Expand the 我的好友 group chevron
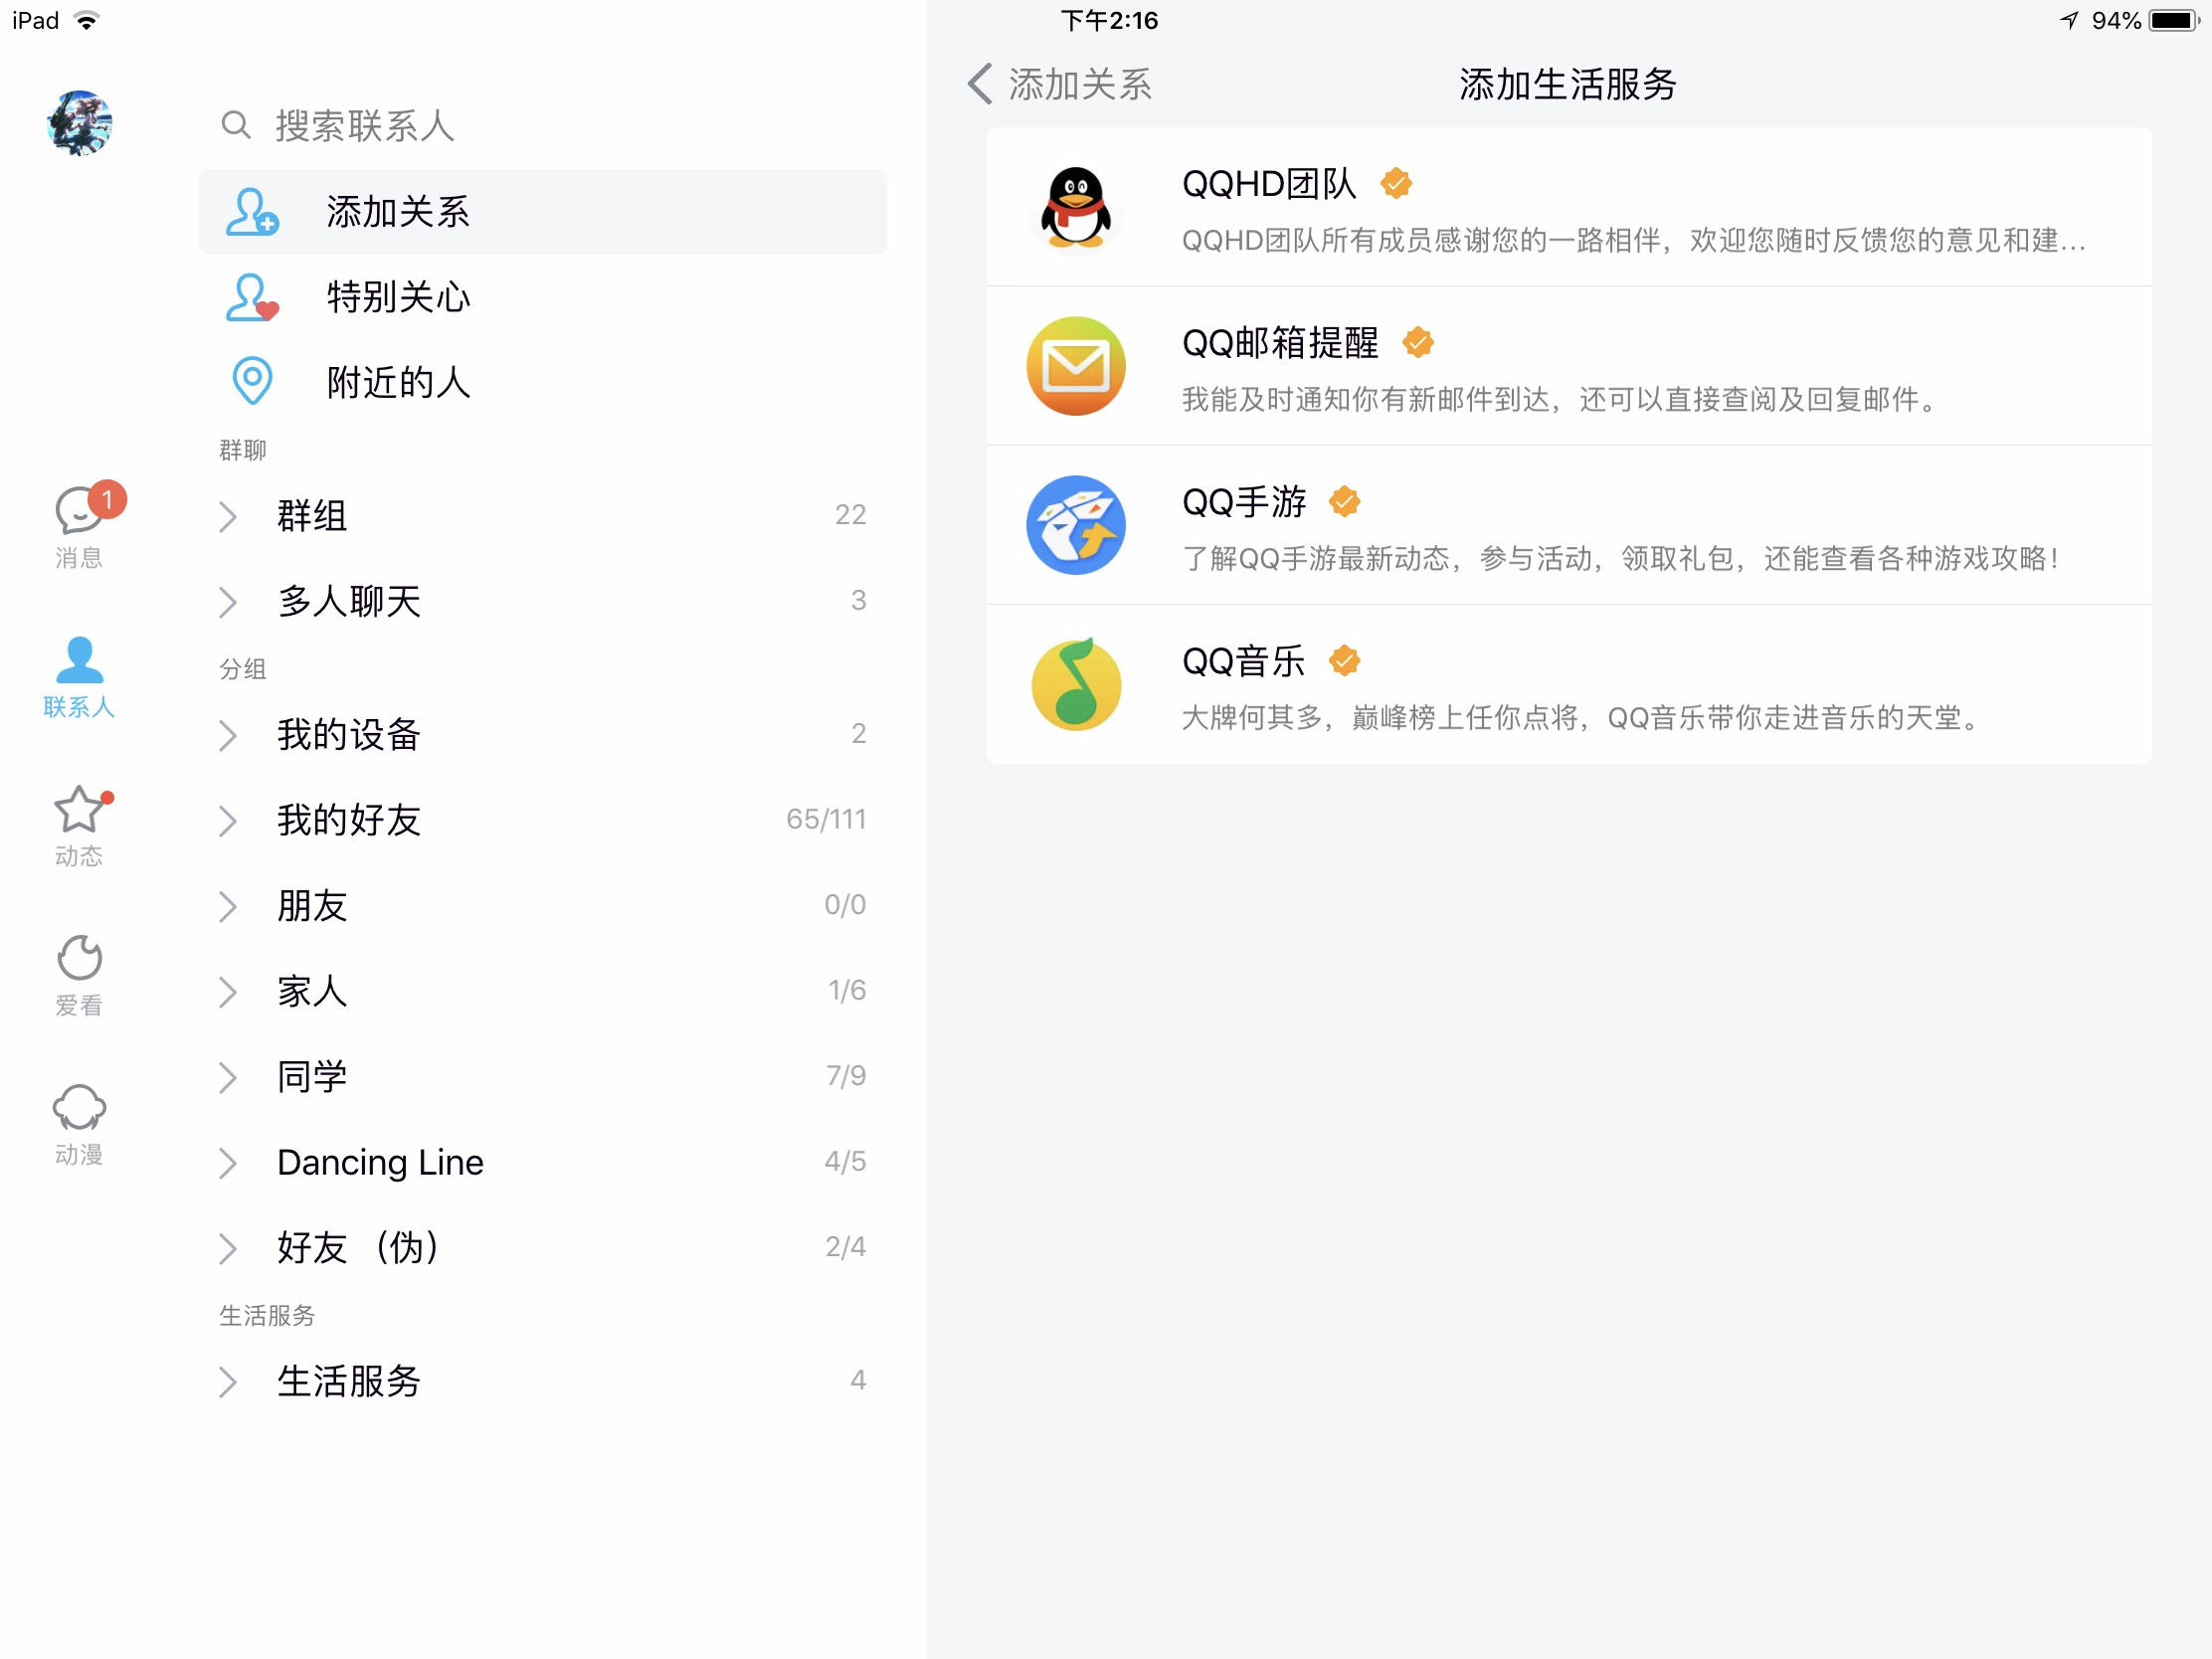Screen dimensions: 2212x1659 tap(228, 821)
